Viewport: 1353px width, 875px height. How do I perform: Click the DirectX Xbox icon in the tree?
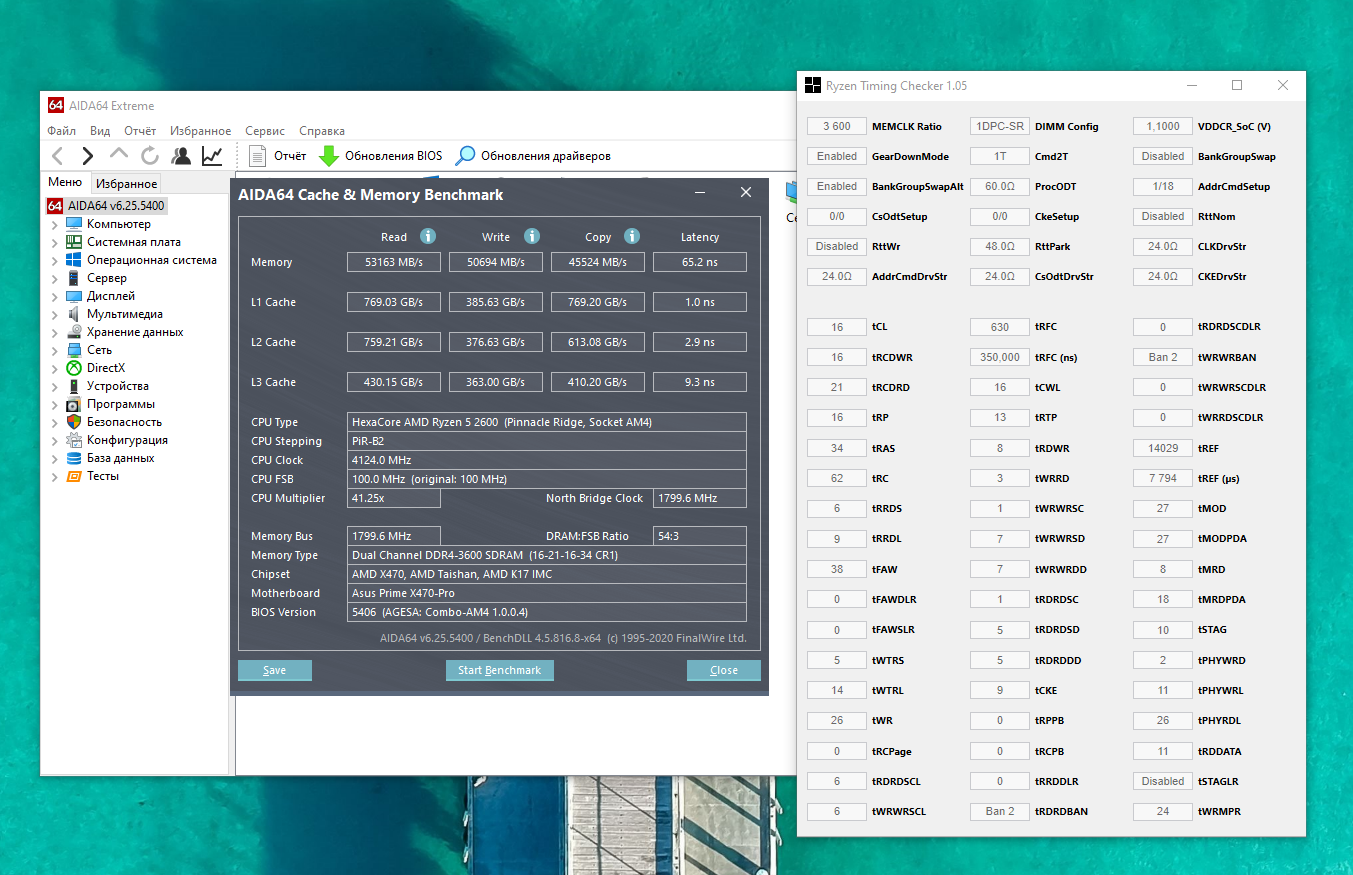click(74, 368)
